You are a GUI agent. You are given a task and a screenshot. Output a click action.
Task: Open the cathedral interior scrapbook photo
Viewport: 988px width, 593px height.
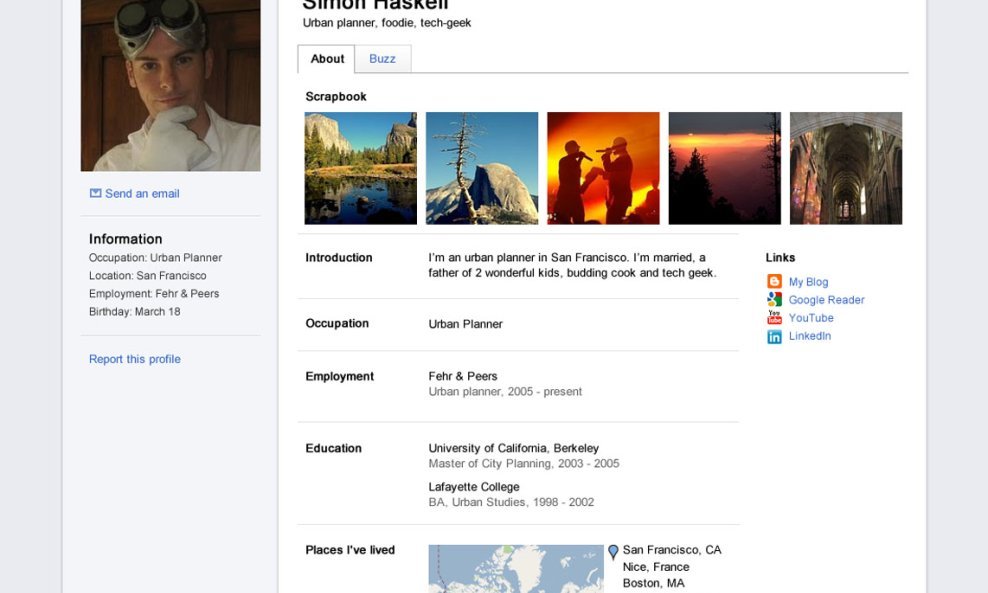coord(846,168)
